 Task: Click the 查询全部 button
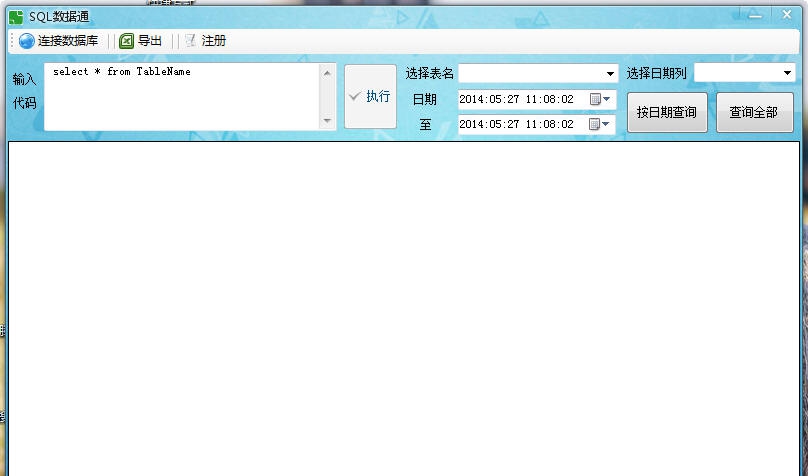click(754, 112)
